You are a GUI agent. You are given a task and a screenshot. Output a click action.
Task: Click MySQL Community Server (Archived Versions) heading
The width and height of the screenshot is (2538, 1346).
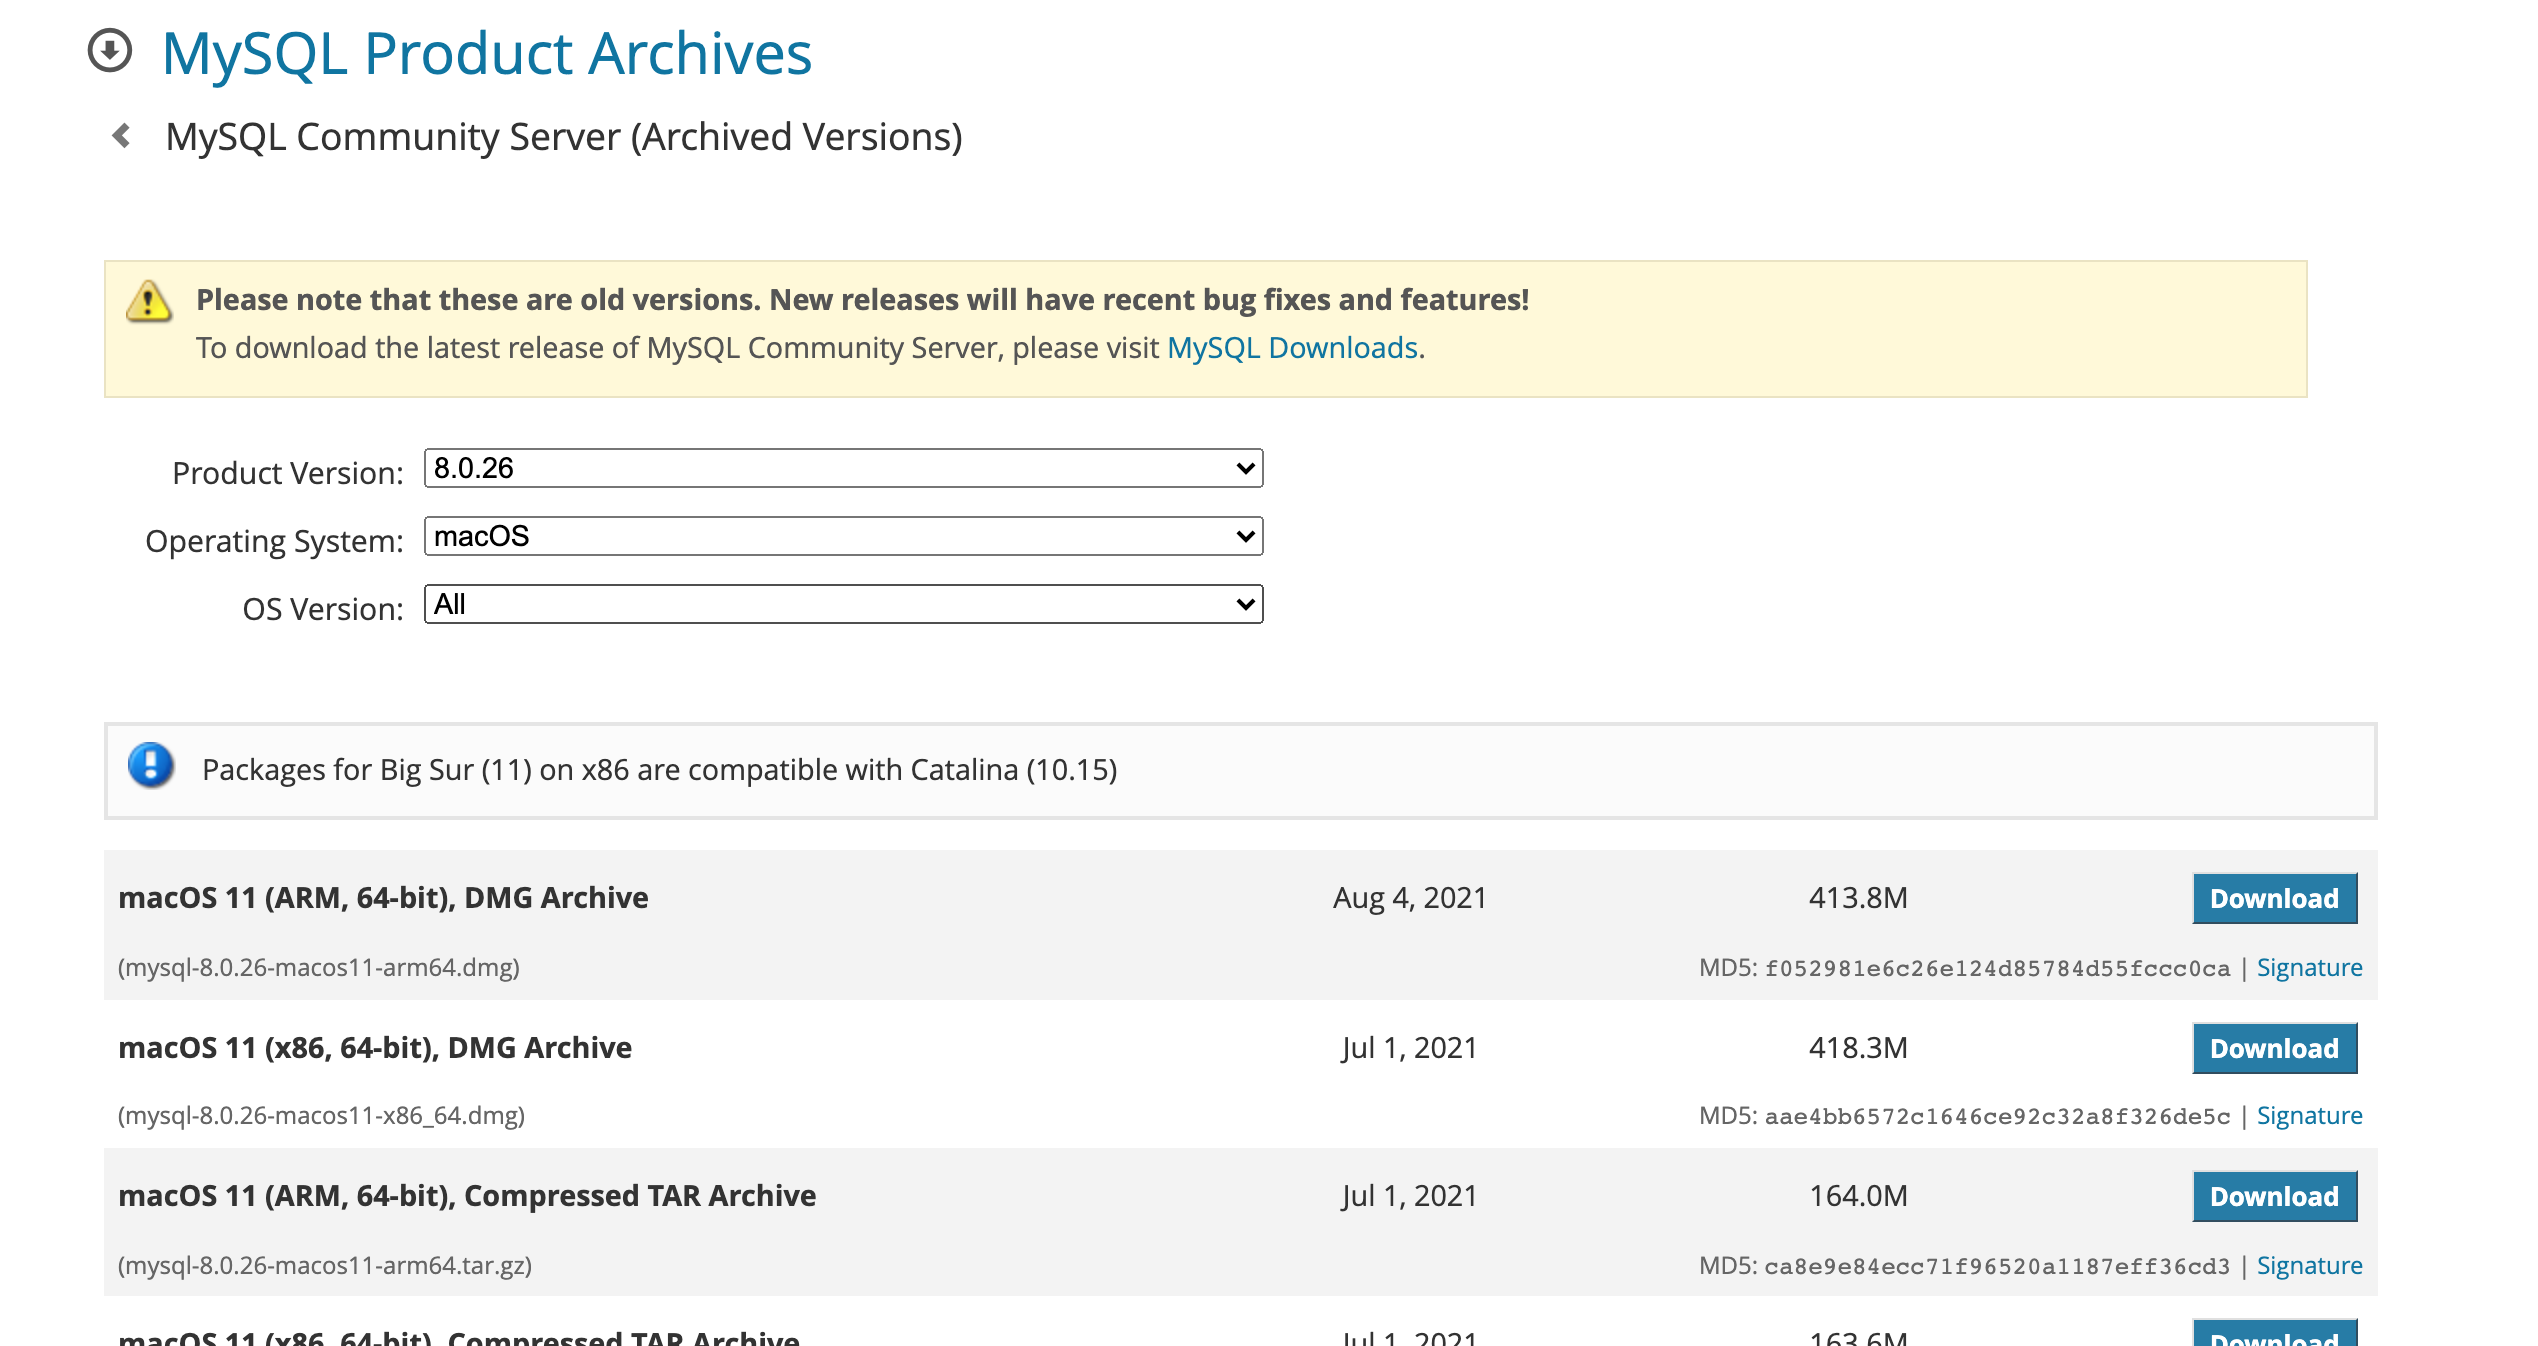pyautogui.click(x=563, y=137)
